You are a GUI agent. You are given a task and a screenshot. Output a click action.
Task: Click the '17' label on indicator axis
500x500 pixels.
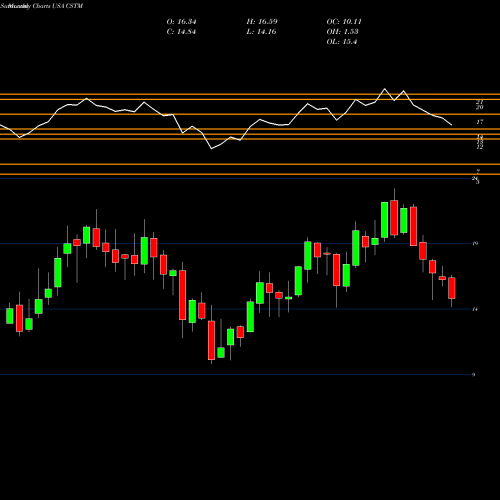(x=479, y=122)
